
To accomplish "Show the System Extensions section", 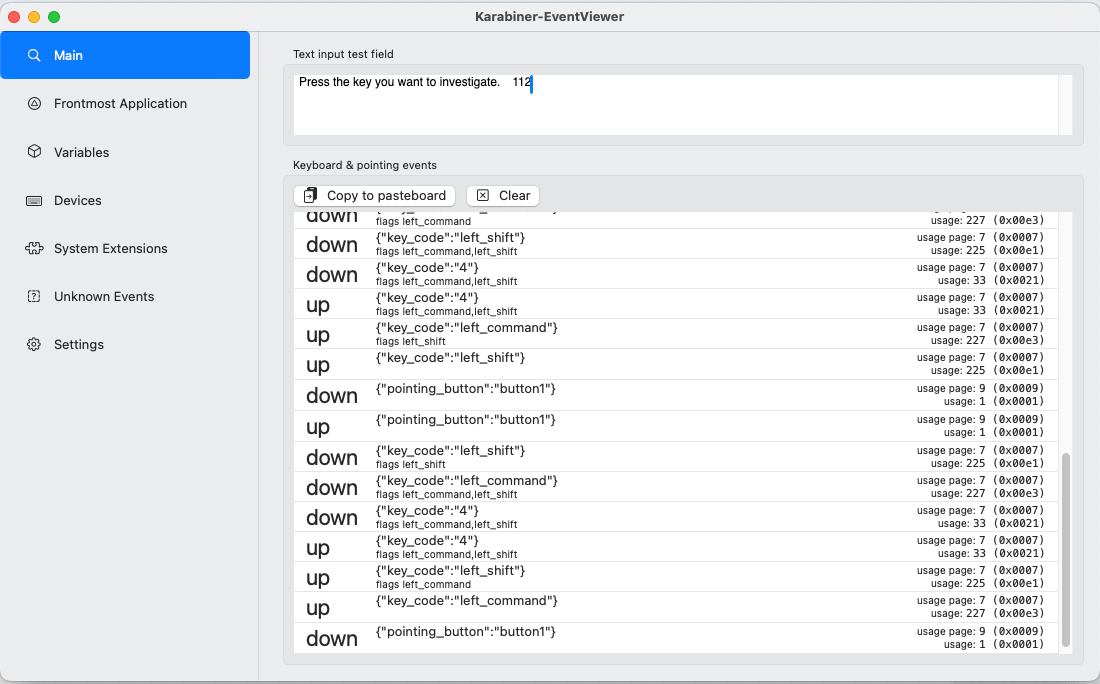I will pyautogui.click(x=125, y=248).
